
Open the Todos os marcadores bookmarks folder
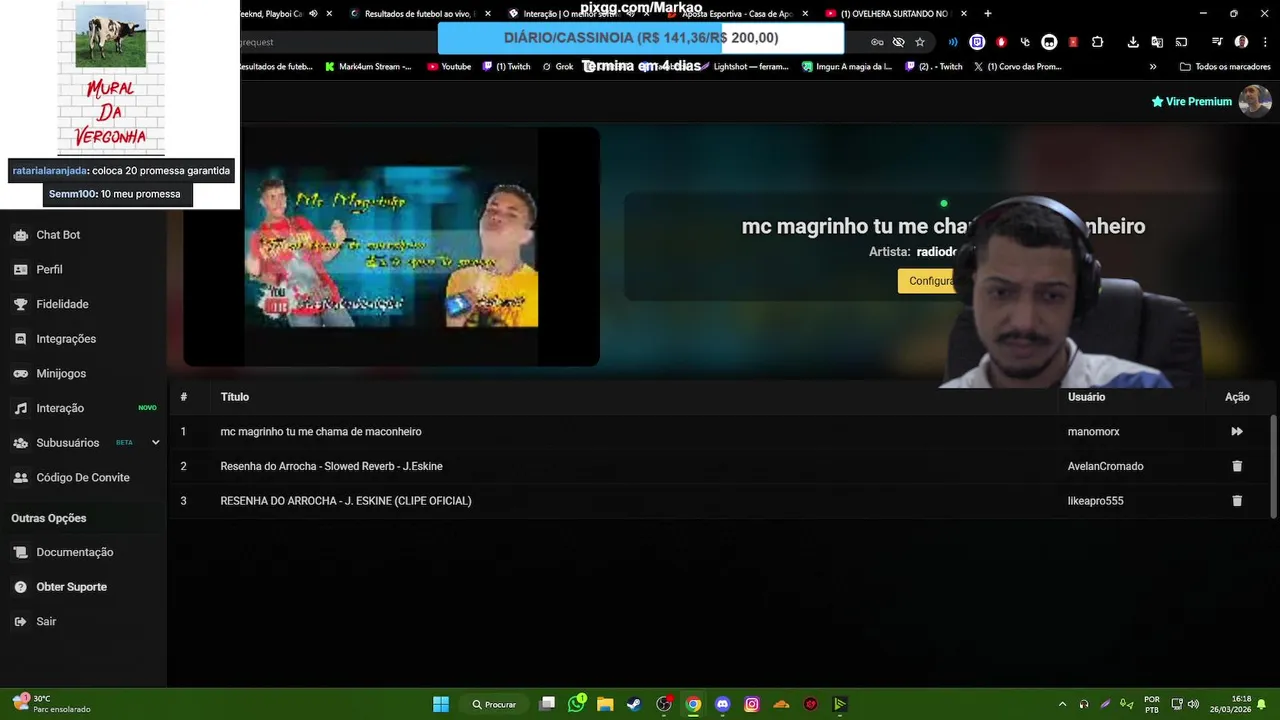tap(1225, 67)
